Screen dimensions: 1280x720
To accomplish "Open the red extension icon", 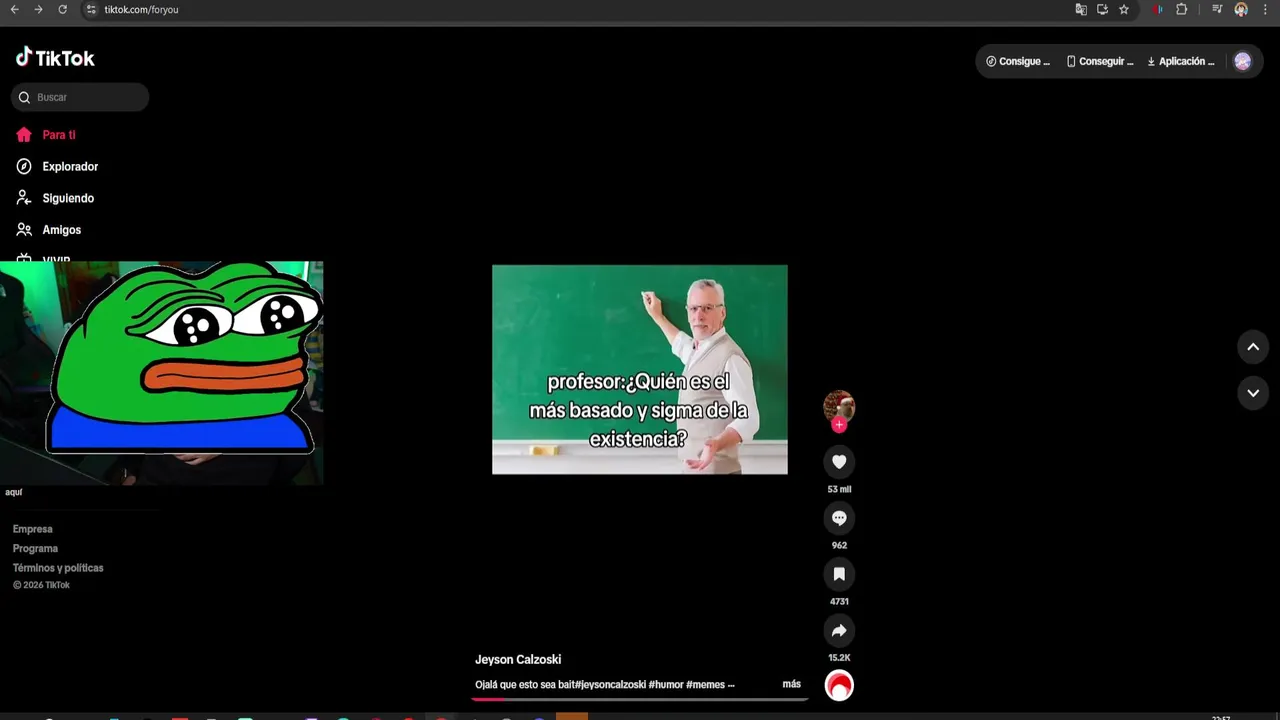I will point(1158,9).
